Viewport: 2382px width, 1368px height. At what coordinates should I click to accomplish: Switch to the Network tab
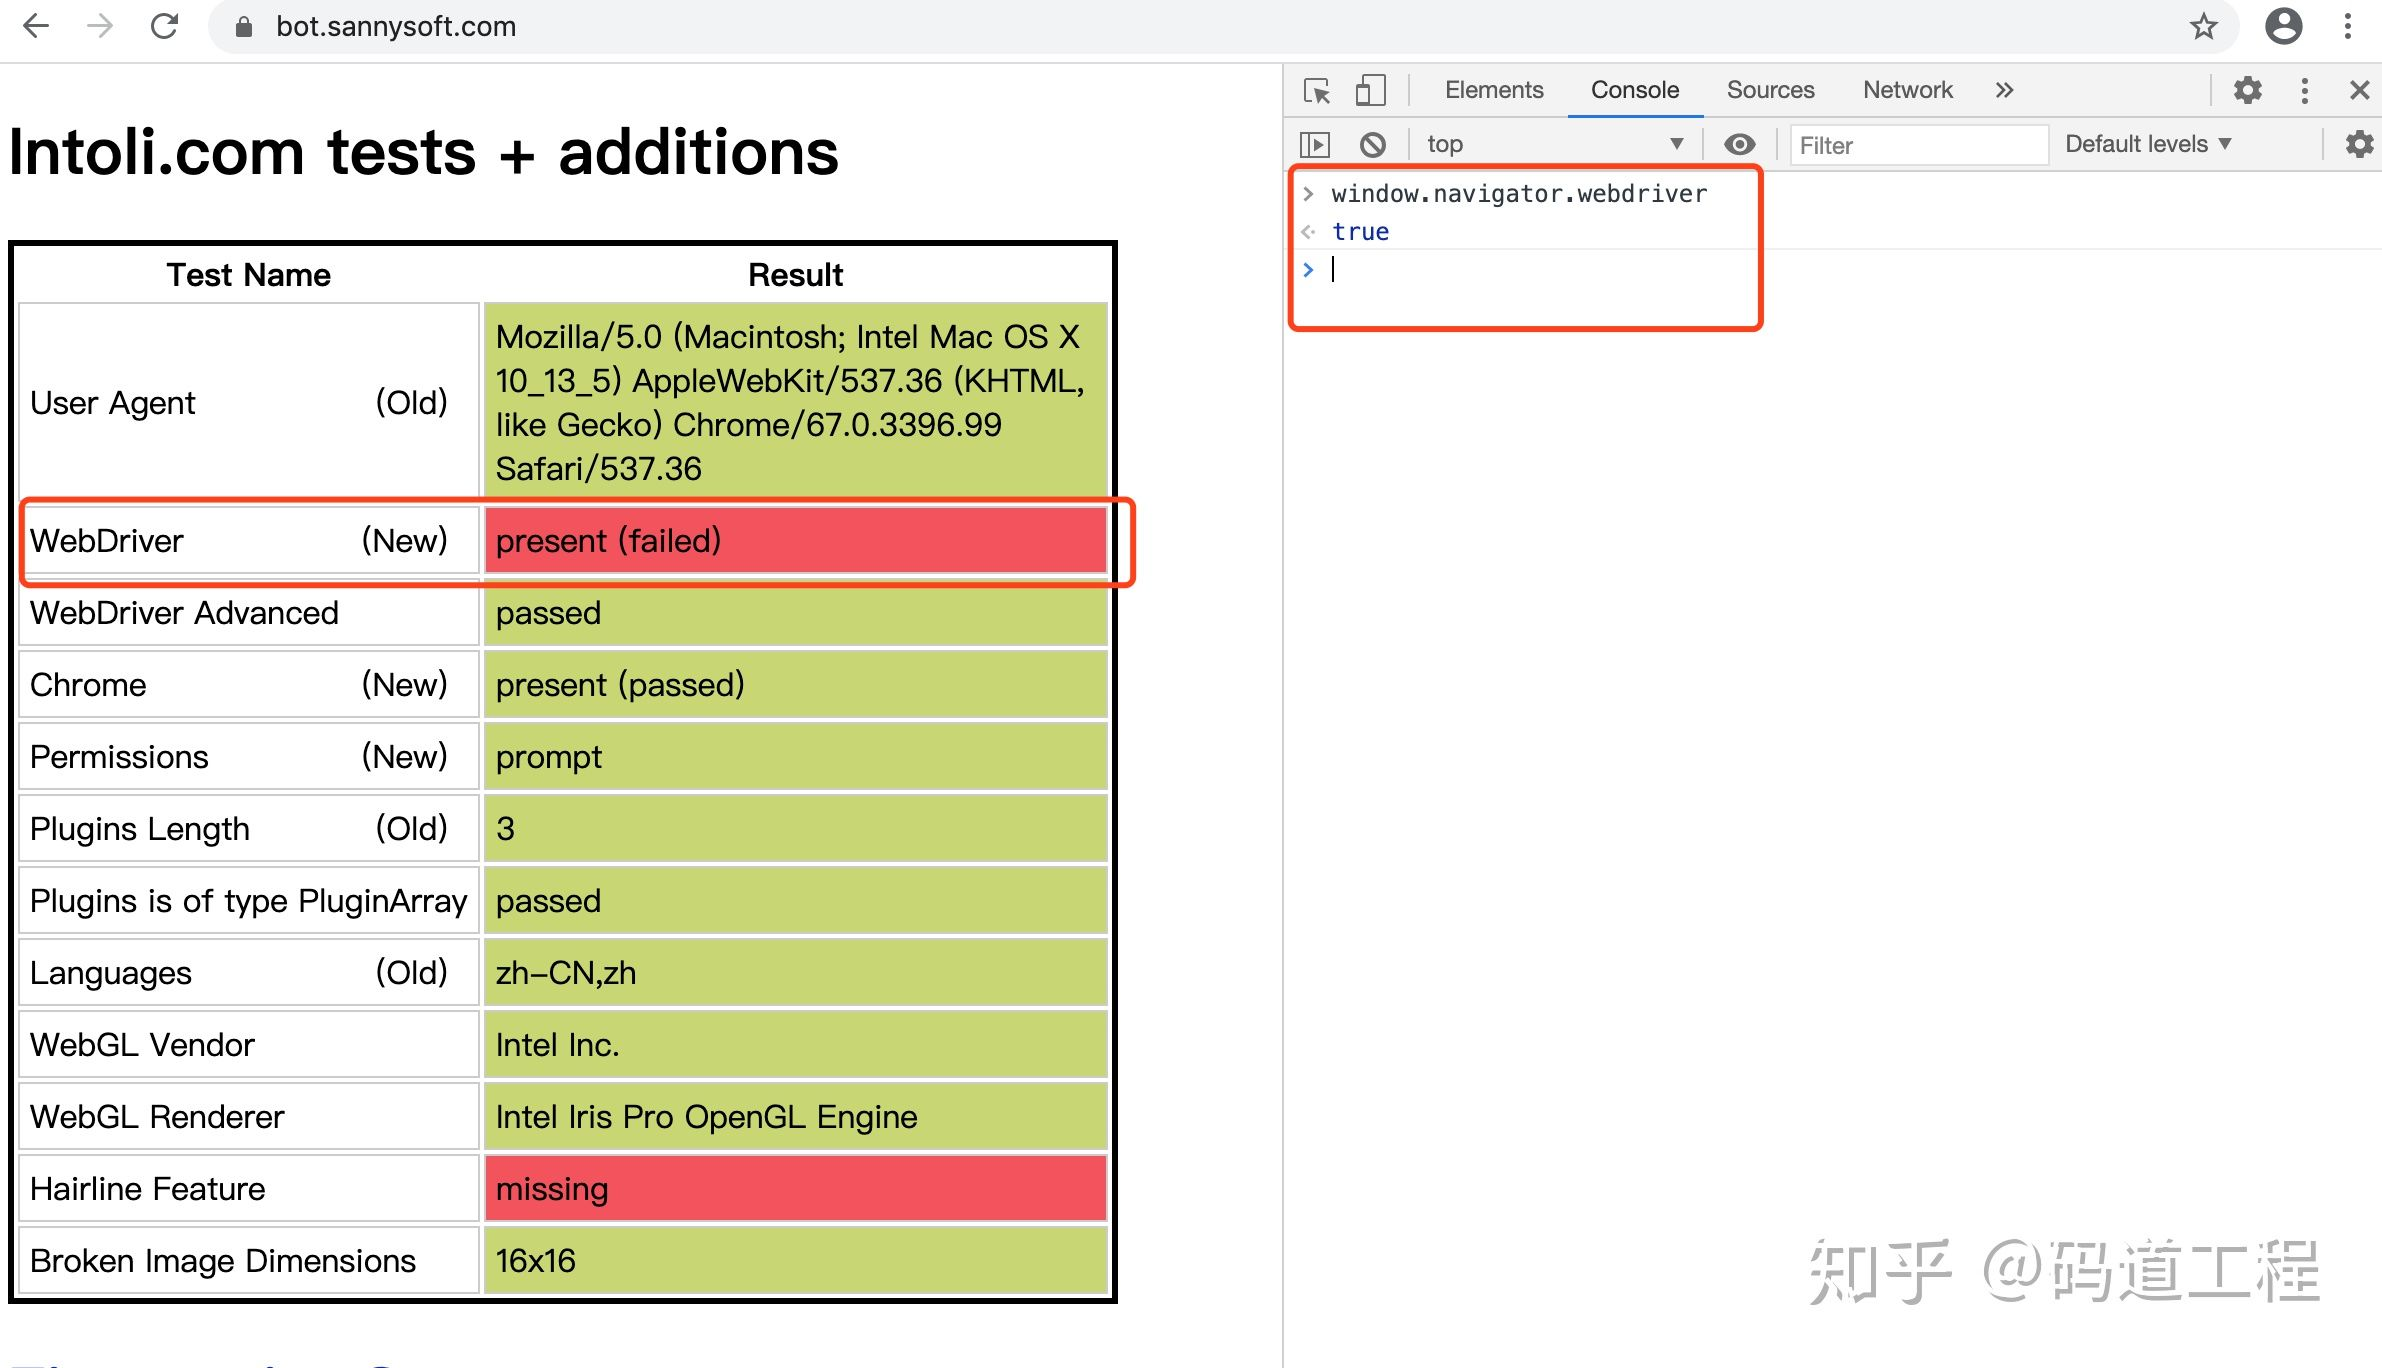[1907, 91]
